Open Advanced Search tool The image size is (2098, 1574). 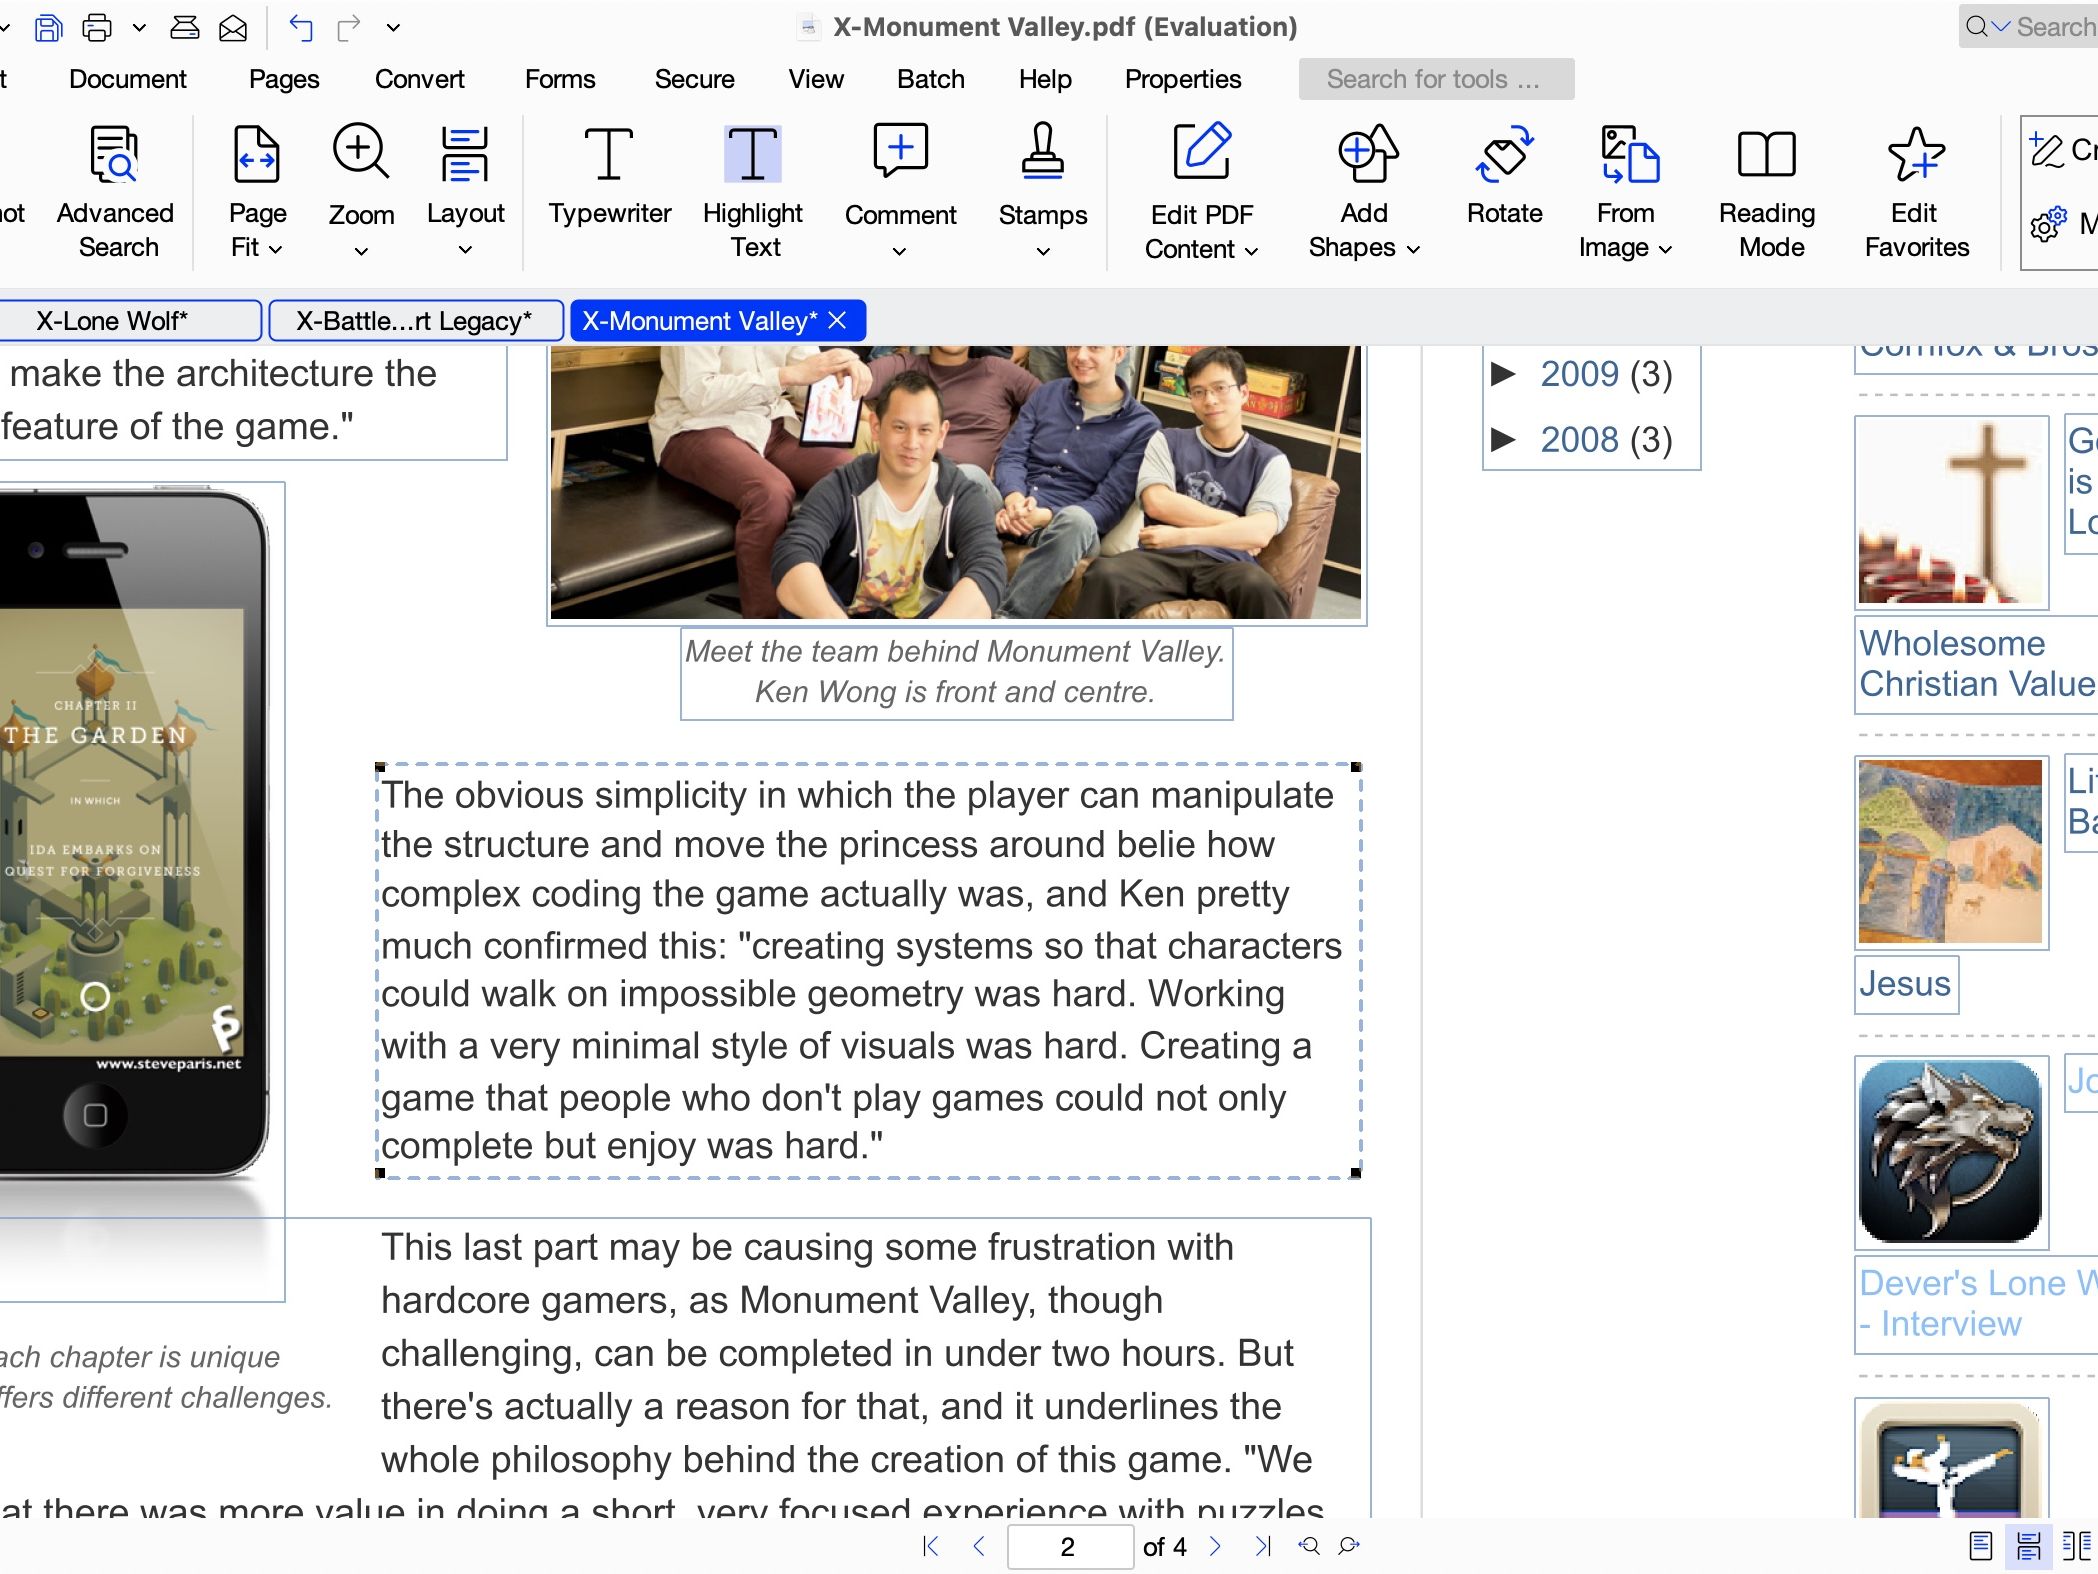click(115, 190)
